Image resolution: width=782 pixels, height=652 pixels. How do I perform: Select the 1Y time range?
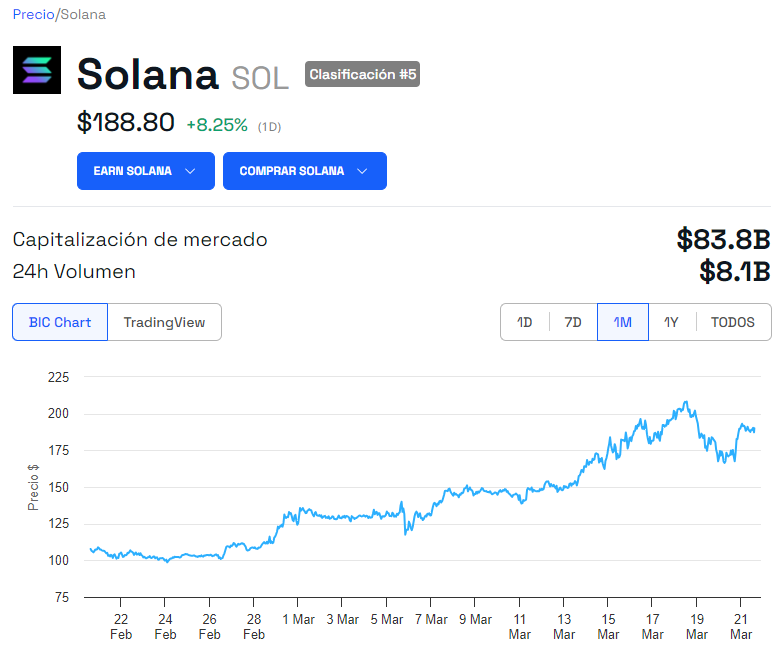[671, 322]
